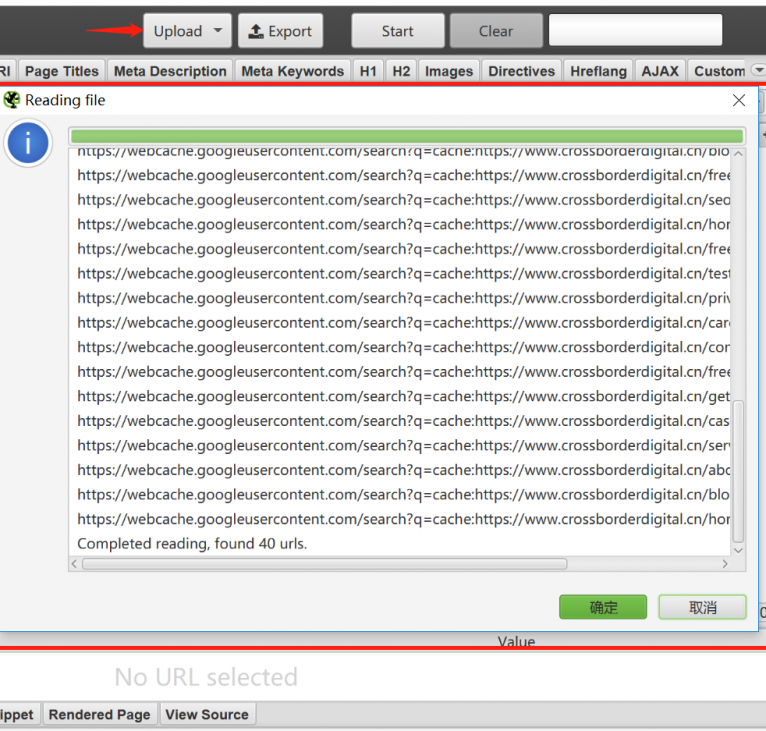The width and height of the screenshot is (766, 731).
Task: Select the Meta Keywords tab
Action: [x=292, y=71]
